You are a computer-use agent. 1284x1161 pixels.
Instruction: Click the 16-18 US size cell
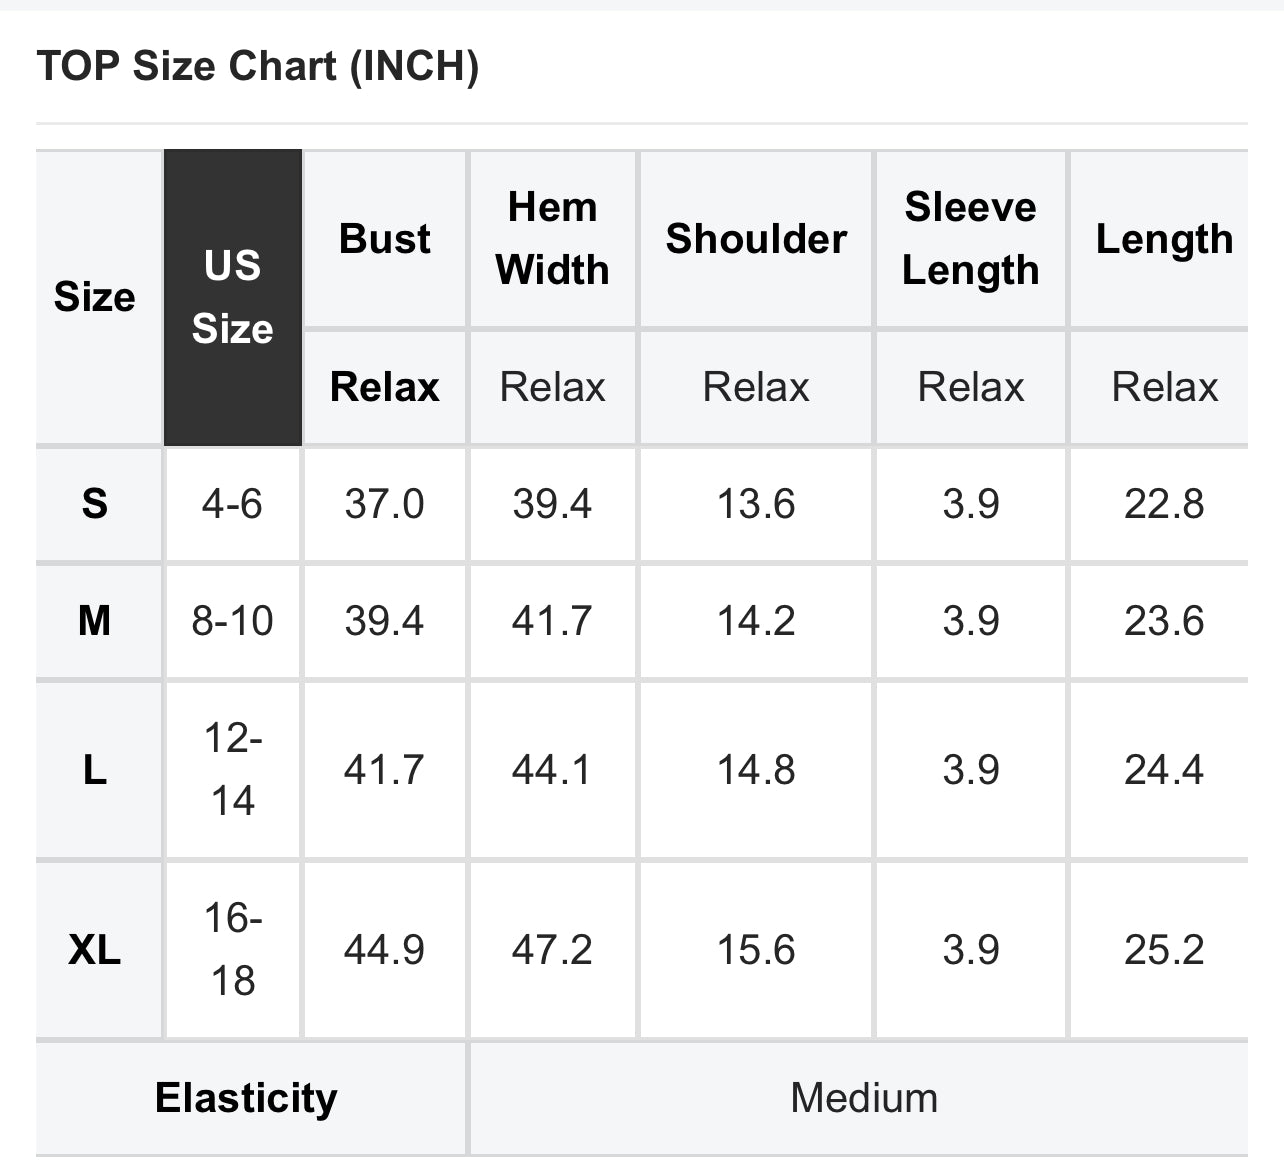233,949
